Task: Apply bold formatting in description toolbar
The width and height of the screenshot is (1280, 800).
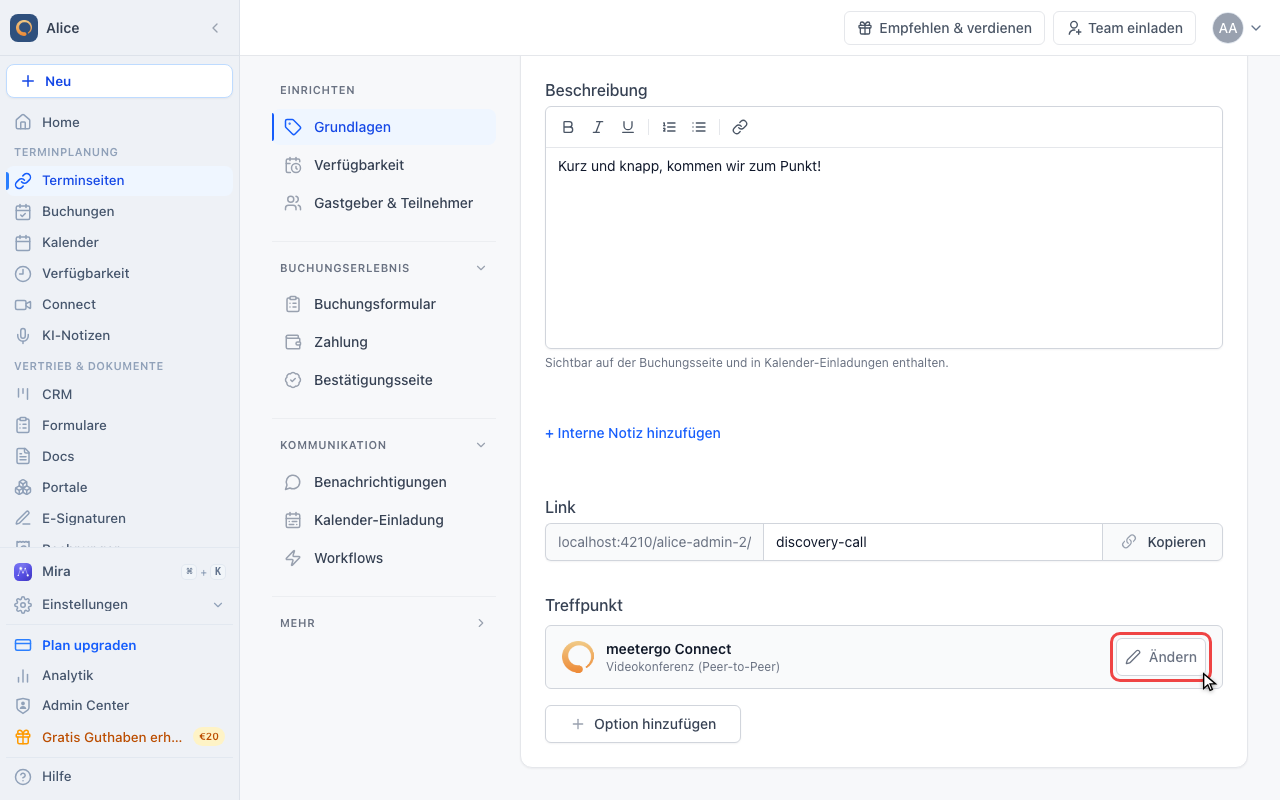Action: (x=568, y=127)
